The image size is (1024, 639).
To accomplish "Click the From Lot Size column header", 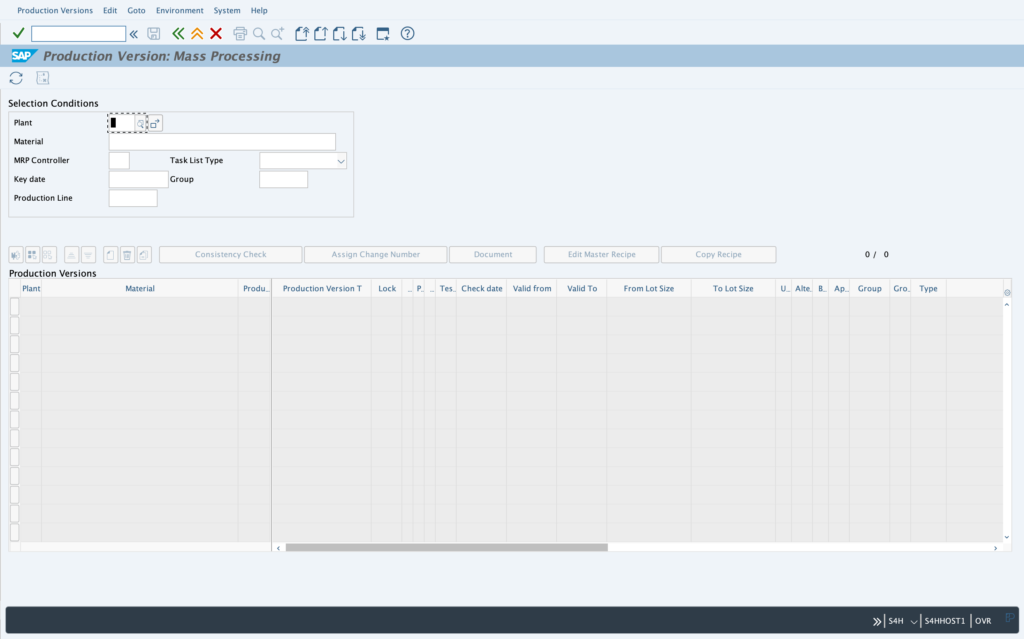I will click(648, 288).
